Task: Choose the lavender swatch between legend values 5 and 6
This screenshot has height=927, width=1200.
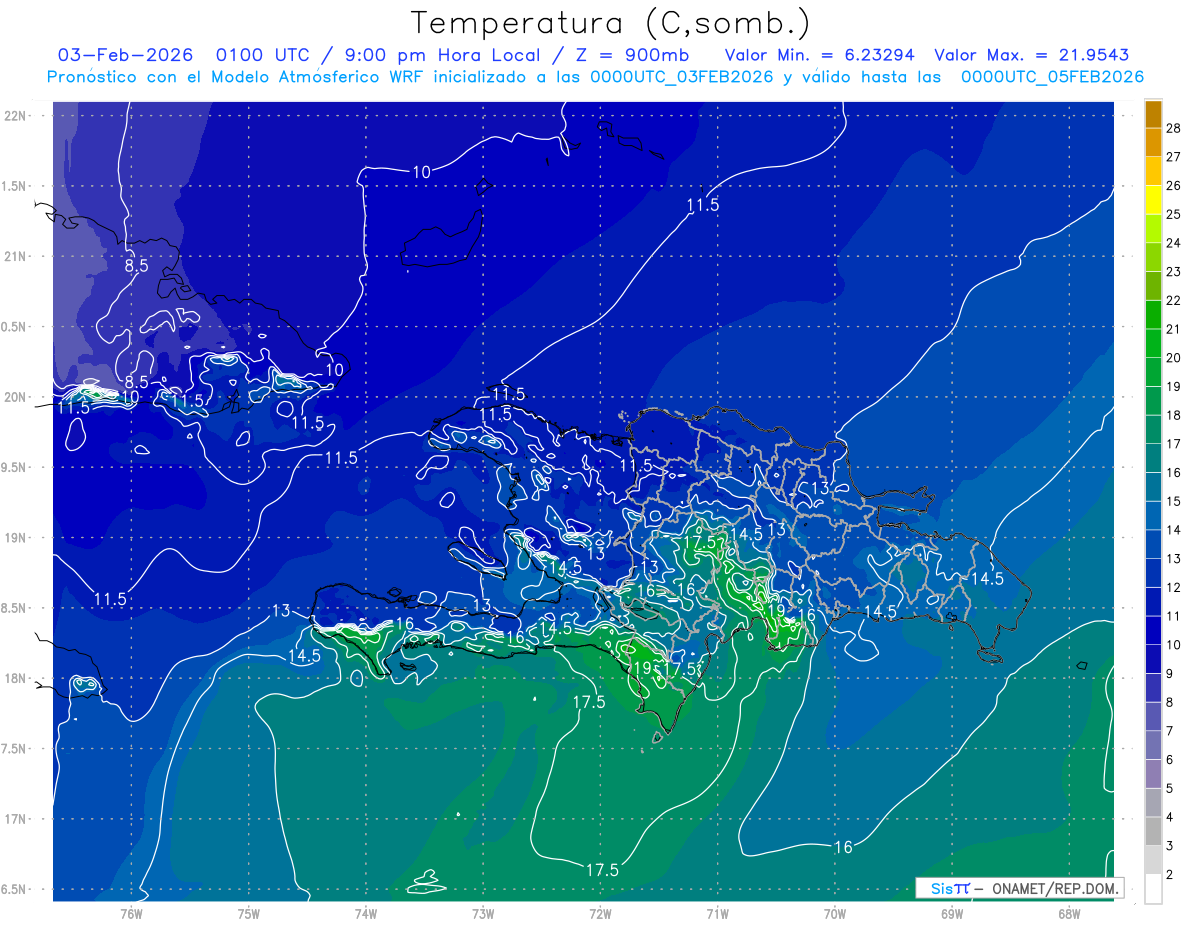Action: point(1153,774)
